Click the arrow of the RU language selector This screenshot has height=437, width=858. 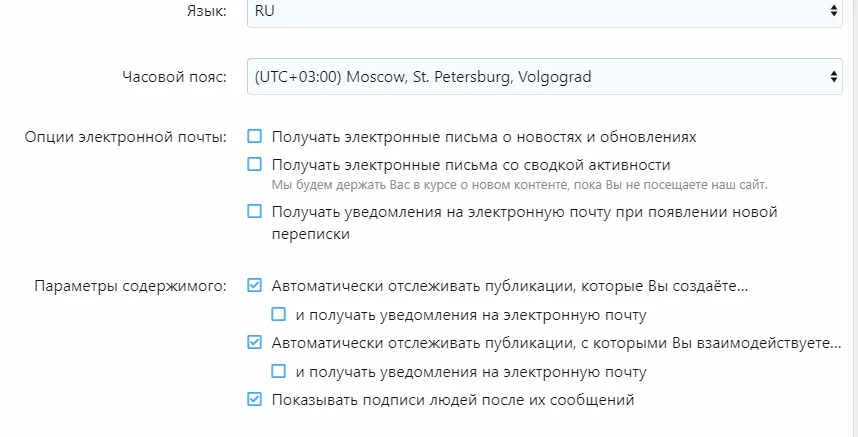point(834,11)
